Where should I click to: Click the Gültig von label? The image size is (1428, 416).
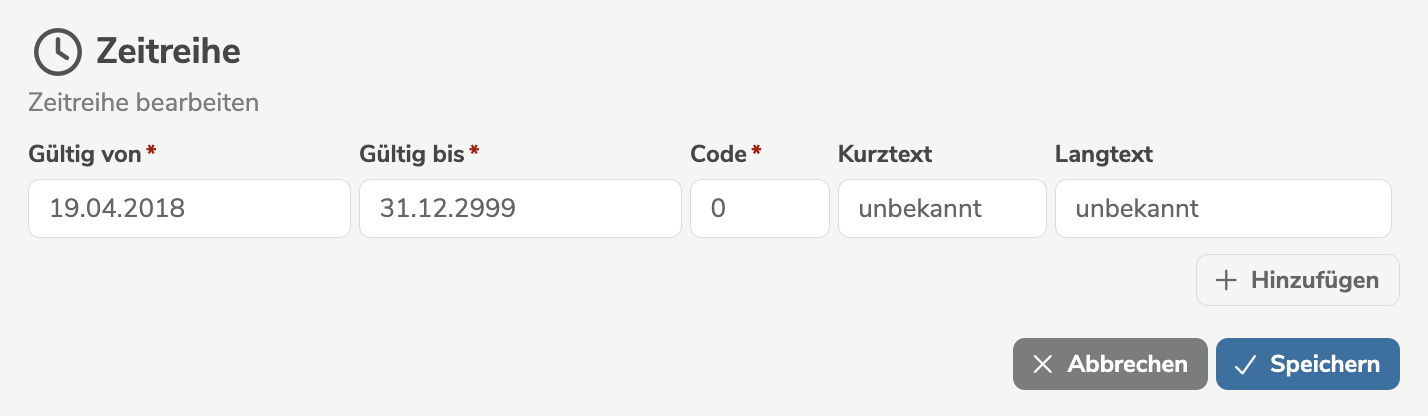(x=86, y=154)
